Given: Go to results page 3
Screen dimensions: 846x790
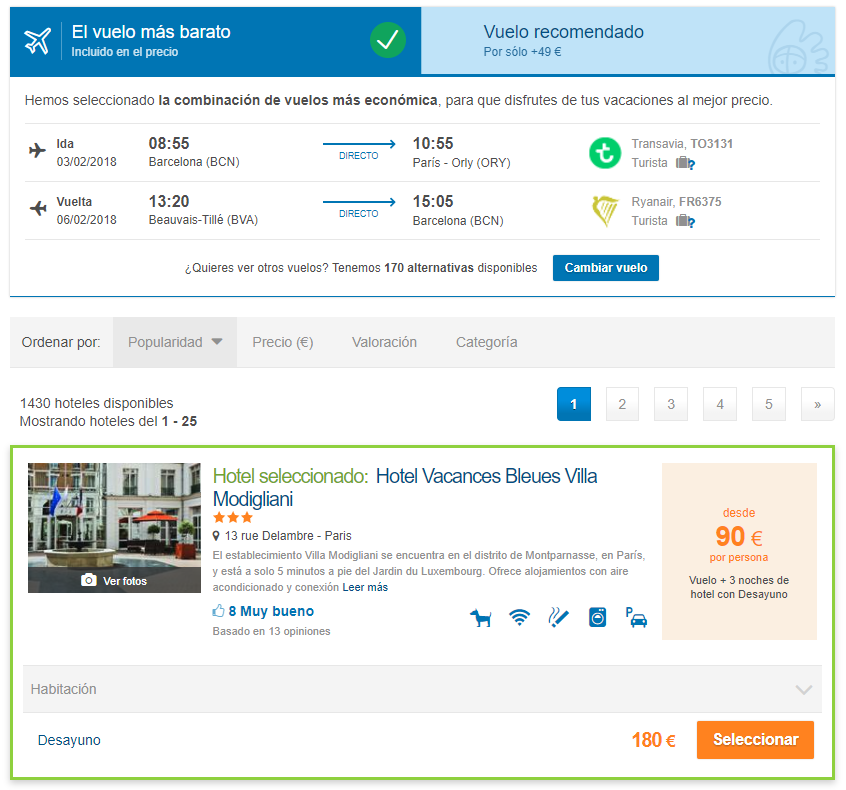Looking at the screenshot, I should [671, 404].
